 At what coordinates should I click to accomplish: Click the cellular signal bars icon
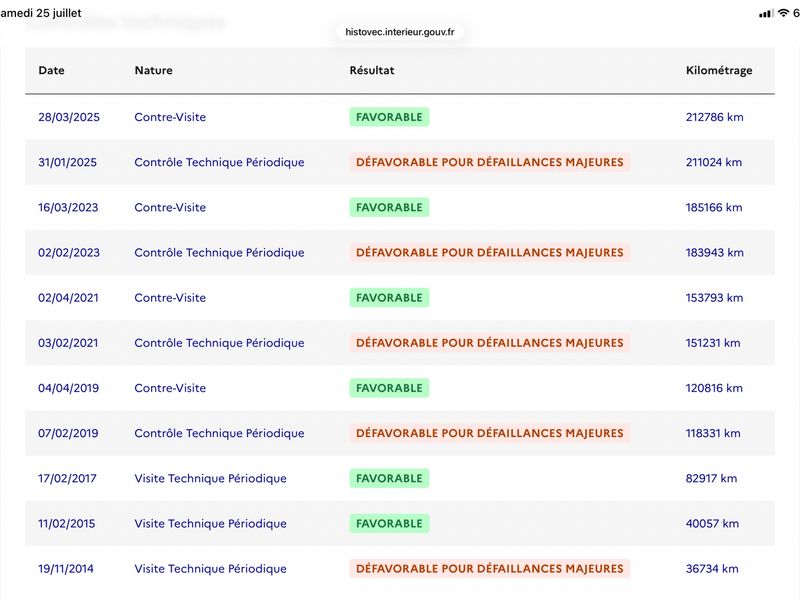coord(766,13)
